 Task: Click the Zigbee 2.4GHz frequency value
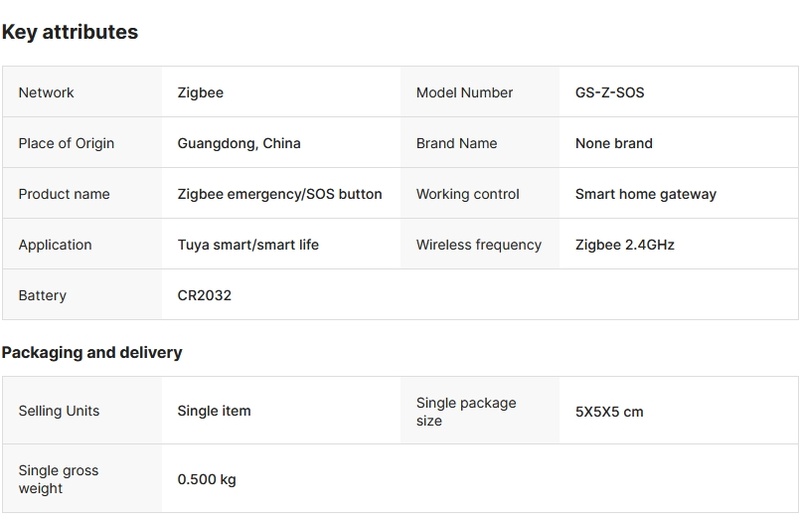[x=625, y=245]
